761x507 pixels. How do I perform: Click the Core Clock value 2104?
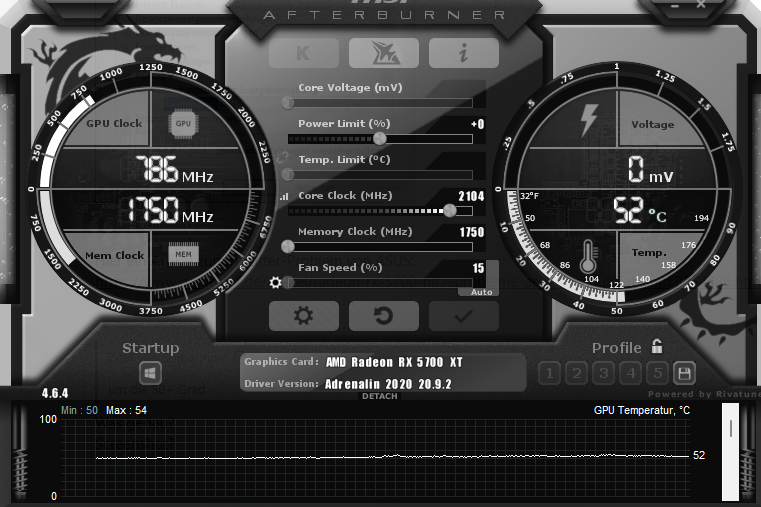pos(471,196)
